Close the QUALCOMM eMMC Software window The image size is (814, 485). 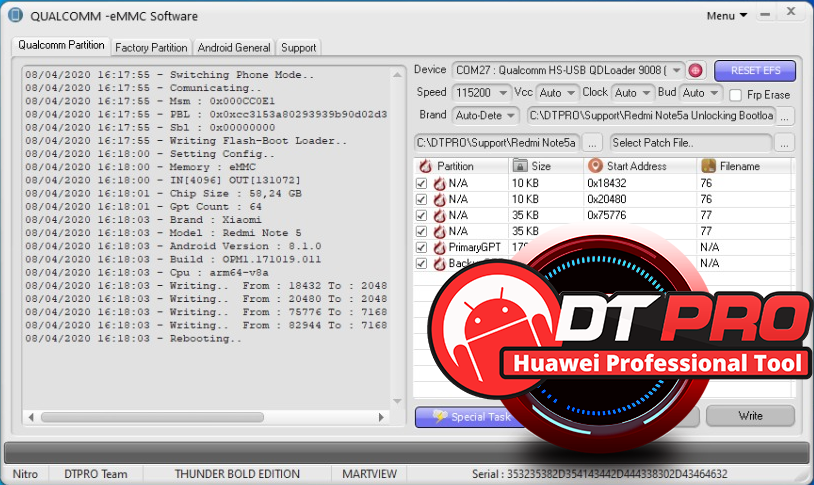click(791, 11)
